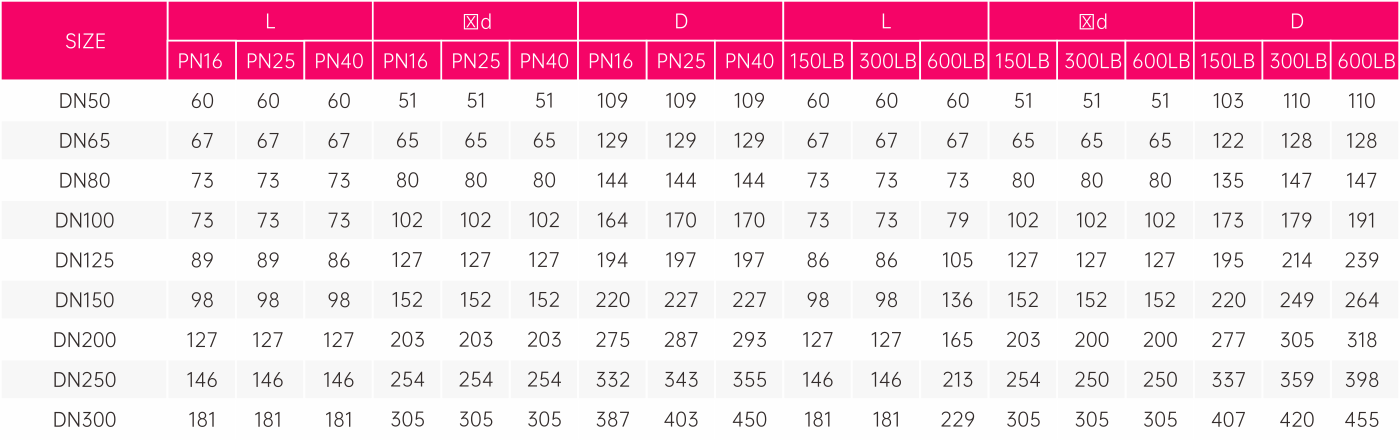Click the last 600LB column header
The width and height of the screenshot is (1400, 440).
1364,61
